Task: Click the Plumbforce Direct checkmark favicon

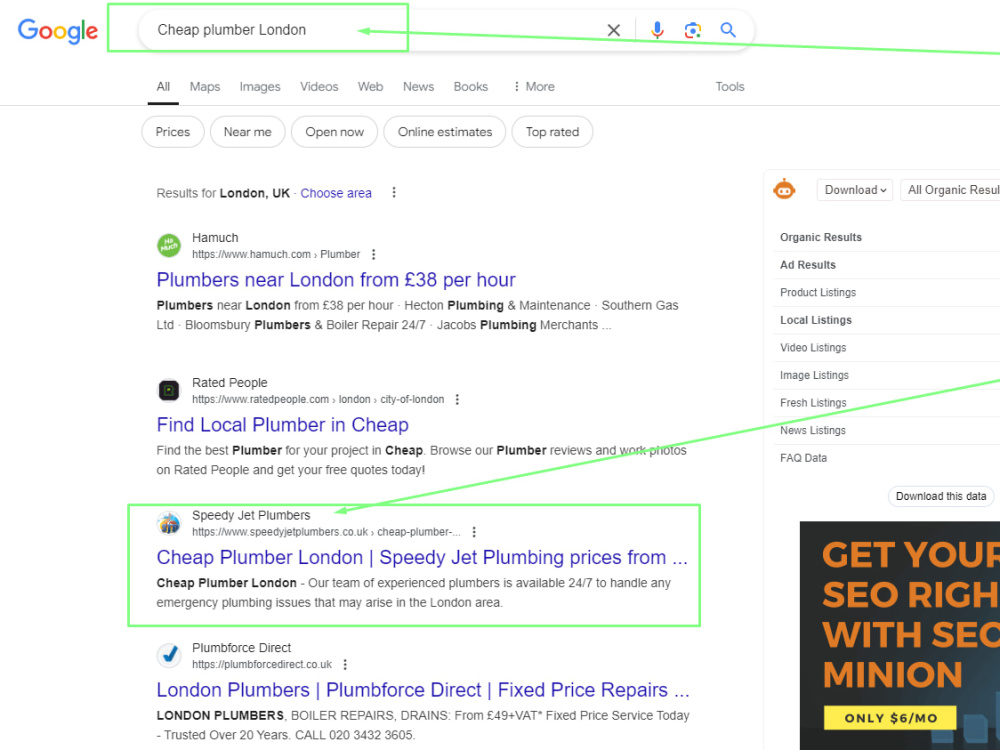Action: 169,655
